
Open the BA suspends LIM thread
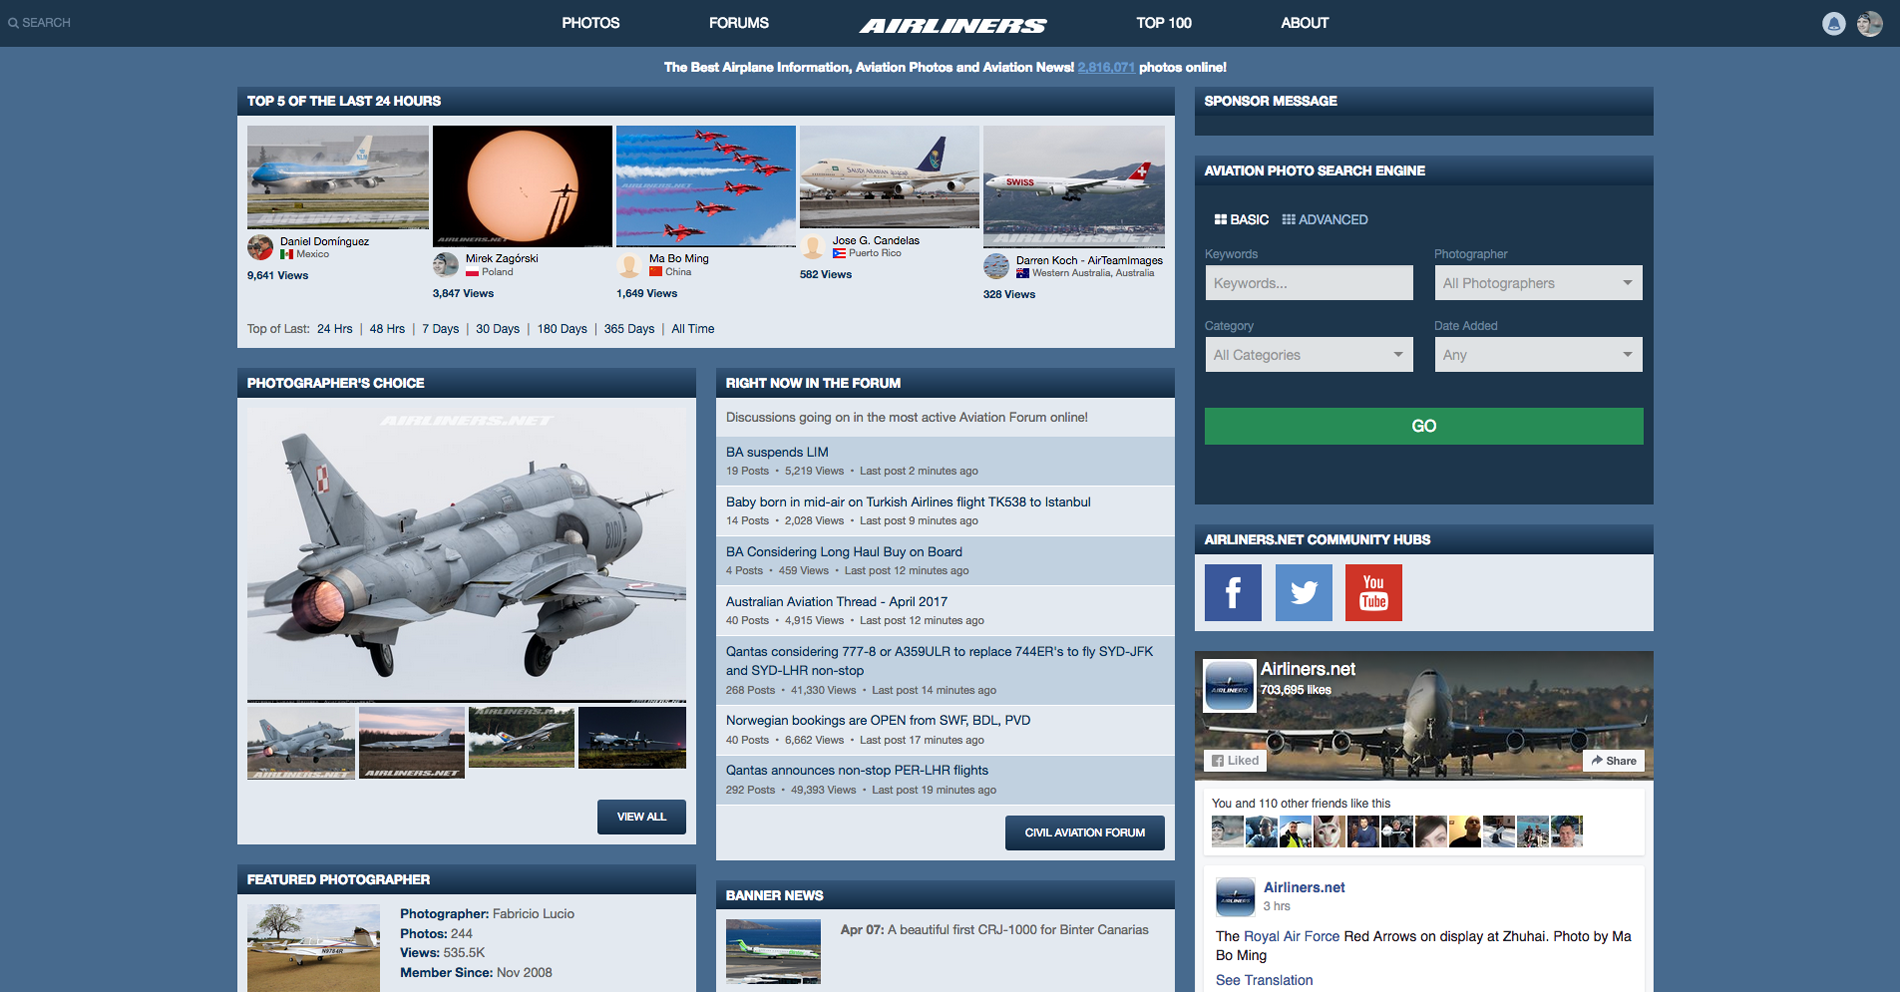(x=777, y=452)
